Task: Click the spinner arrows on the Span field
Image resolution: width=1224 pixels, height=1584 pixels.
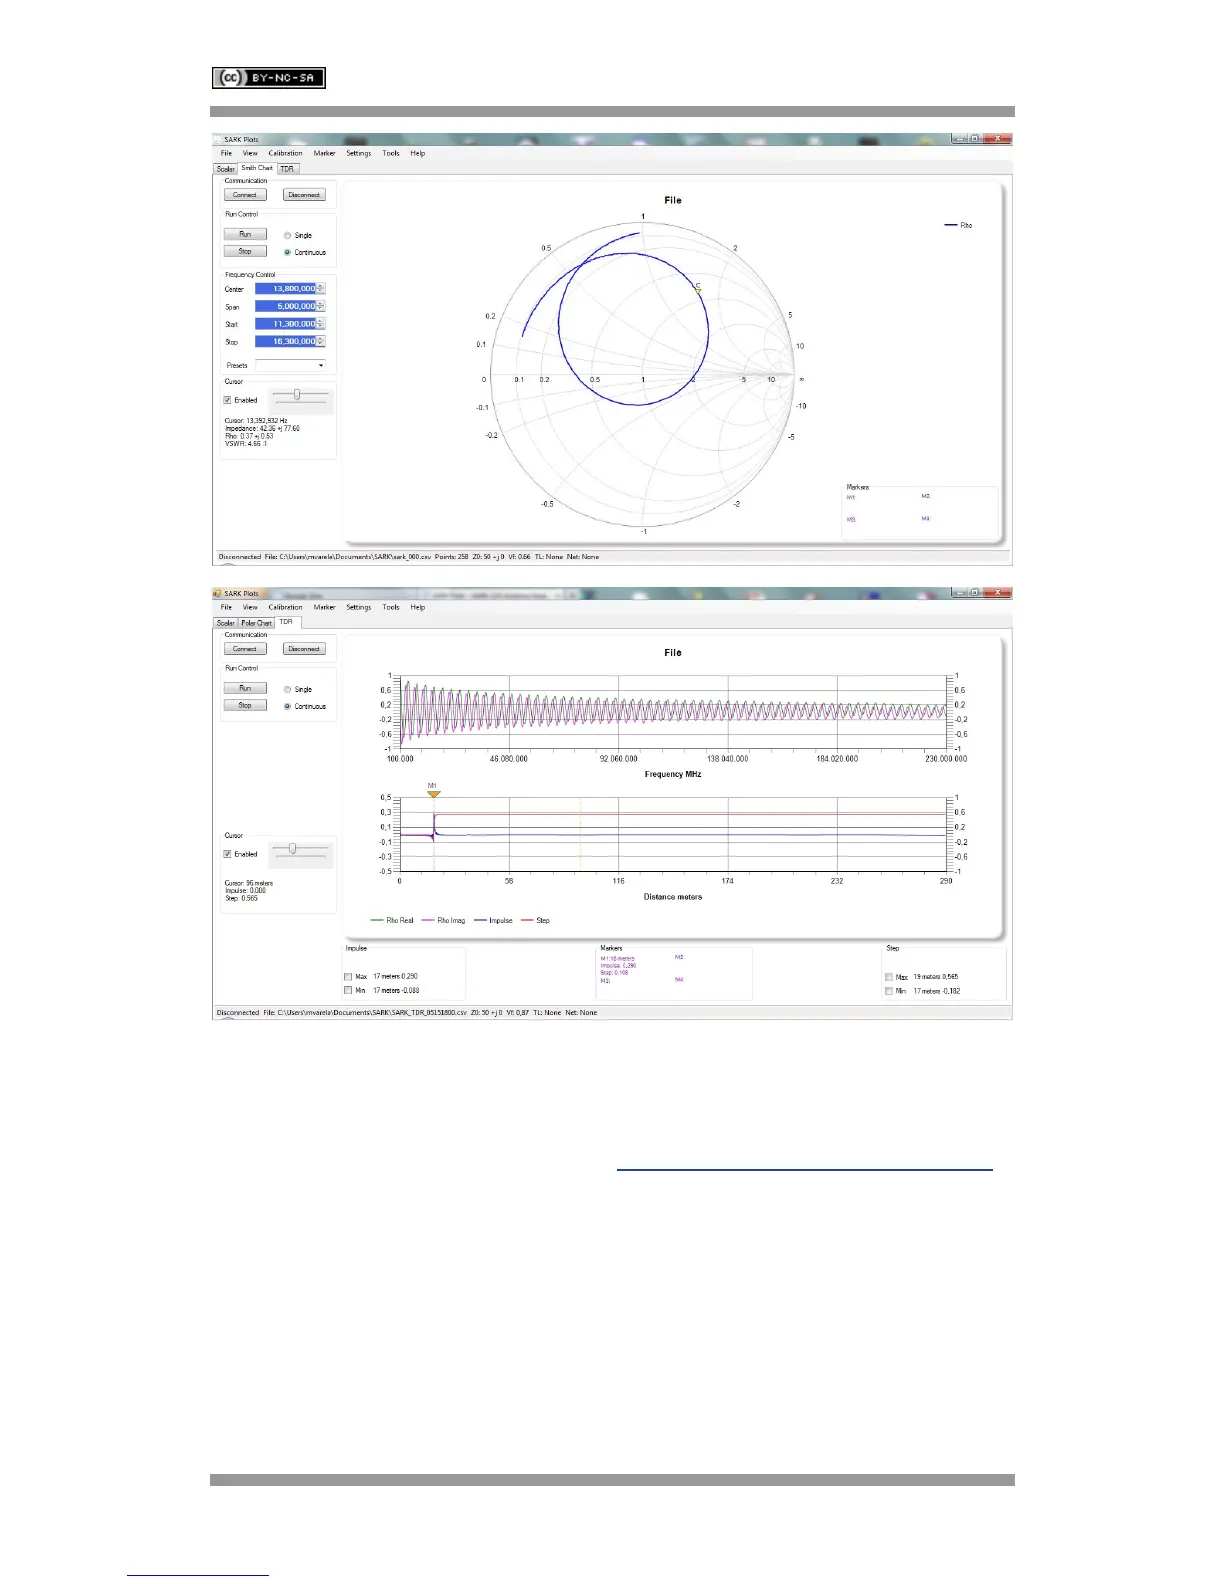Action: (321, 306)
